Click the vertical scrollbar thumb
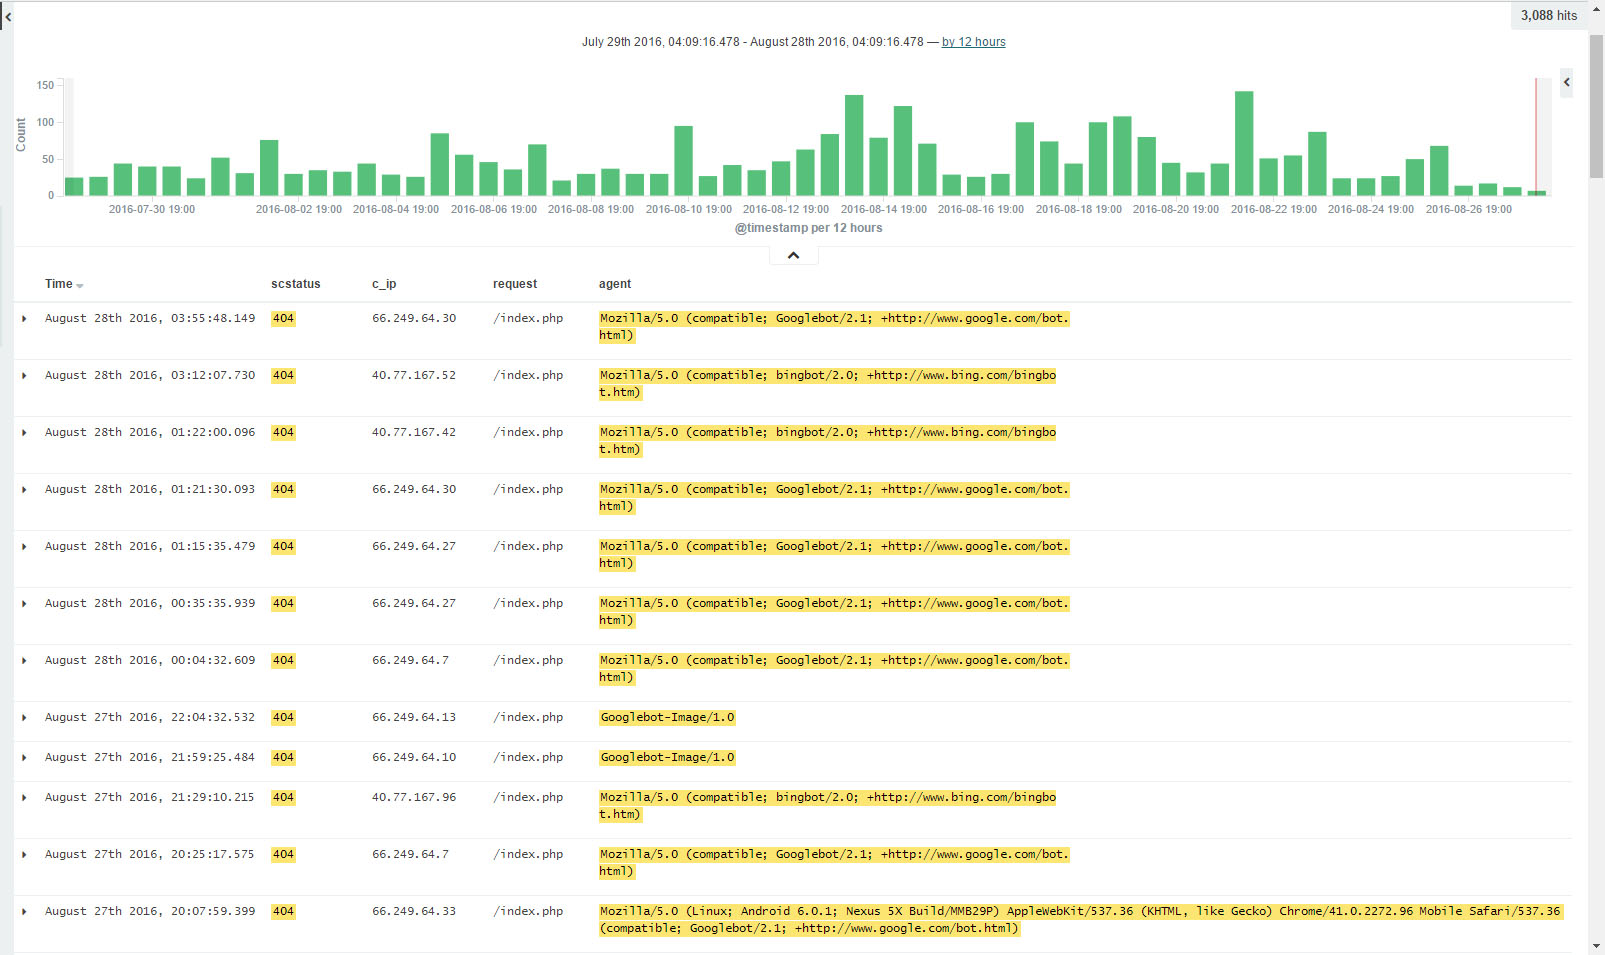The height and width of the screenshot is (955, 1605). tap(1596, 105)
